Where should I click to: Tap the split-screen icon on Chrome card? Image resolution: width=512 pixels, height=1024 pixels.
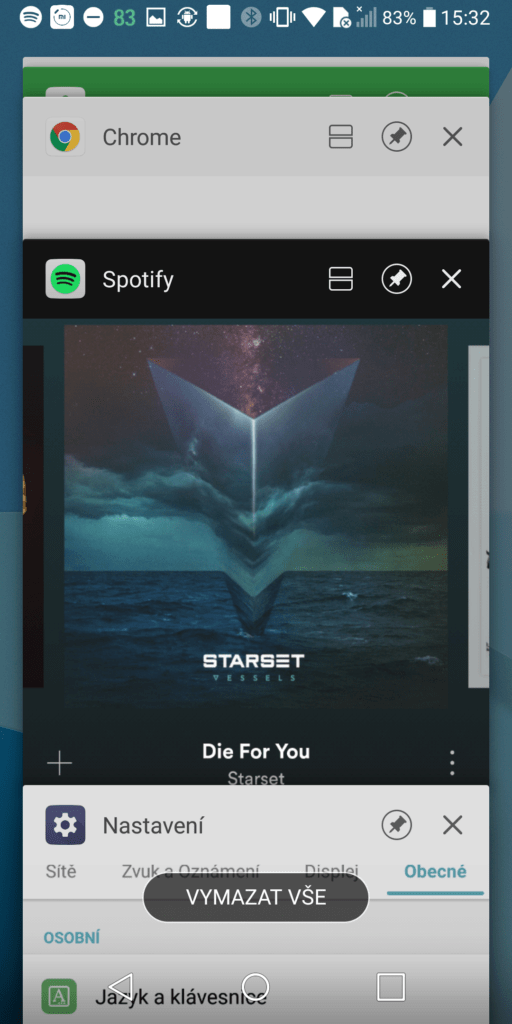(x=341, y=136)
